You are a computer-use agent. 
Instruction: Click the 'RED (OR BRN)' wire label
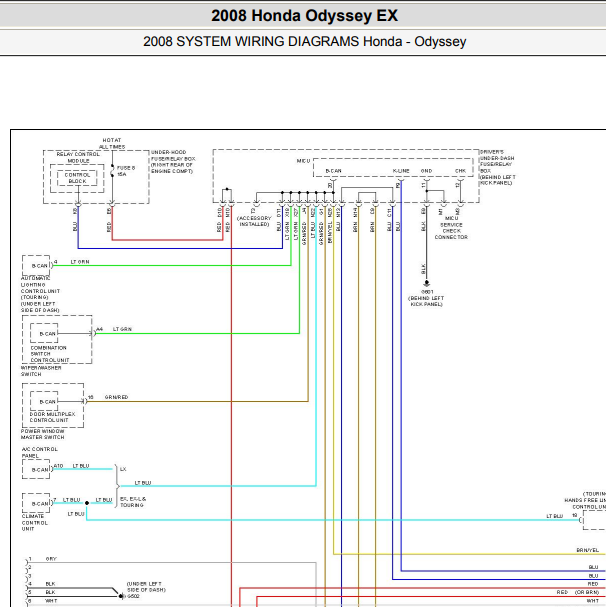click(578, 592)
